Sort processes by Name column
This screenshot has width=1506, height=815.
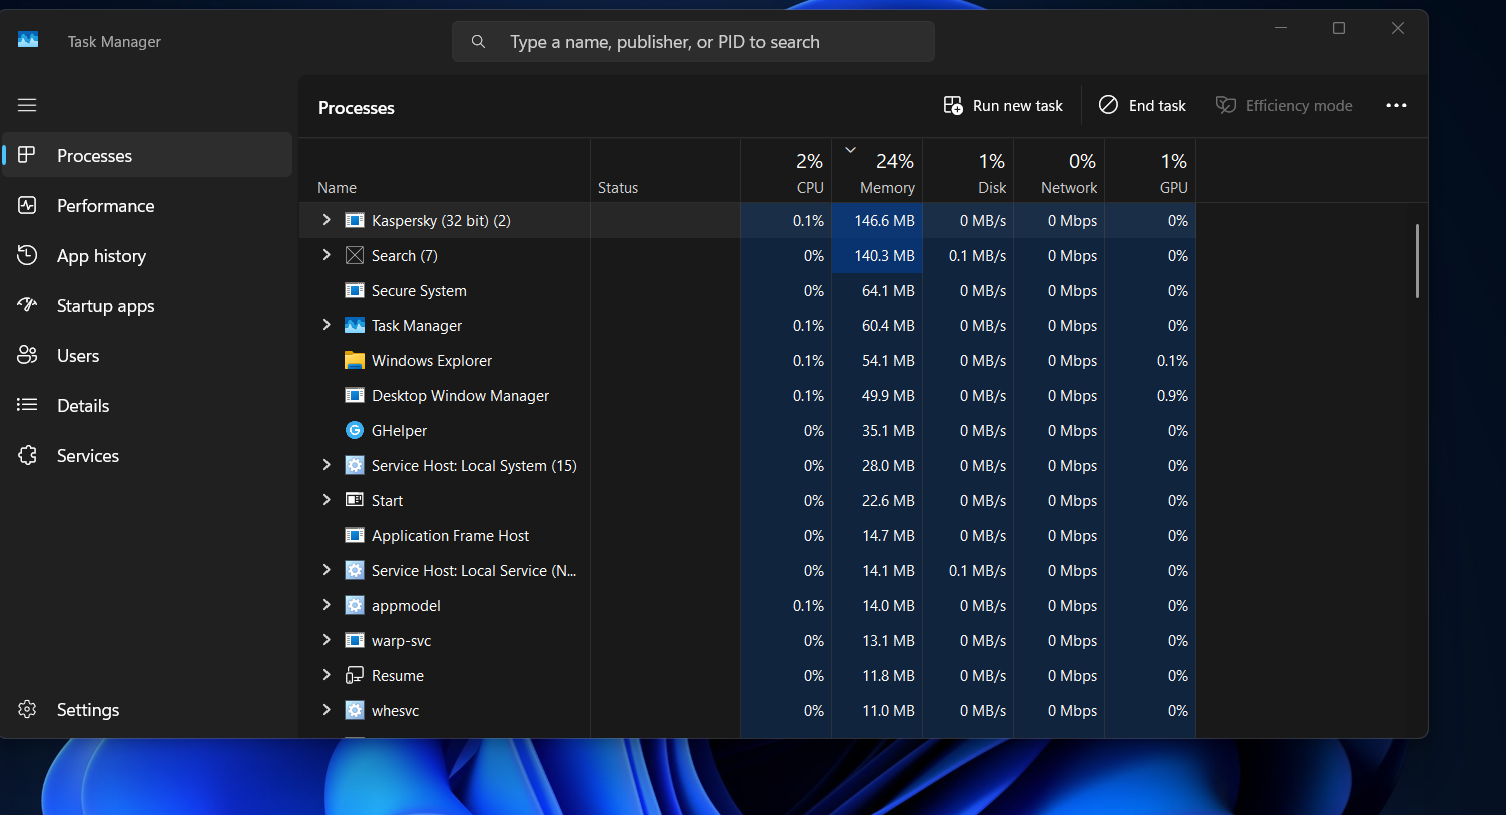coord(444,170)
